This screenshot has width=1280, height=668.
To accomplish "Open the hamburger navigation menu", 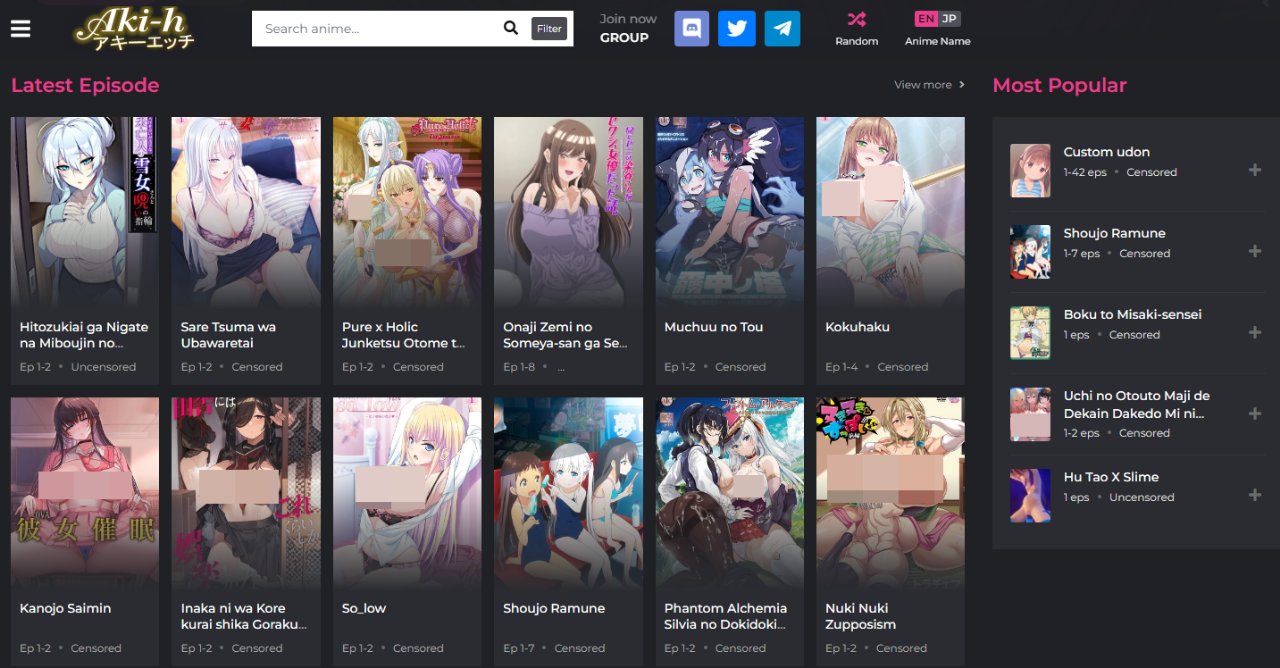I will [20, 28].
